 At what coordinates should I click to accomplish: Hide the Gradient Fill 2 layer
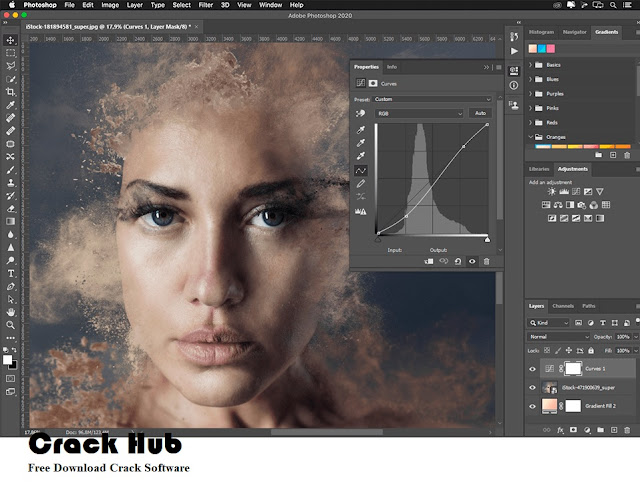click(532, 406)
